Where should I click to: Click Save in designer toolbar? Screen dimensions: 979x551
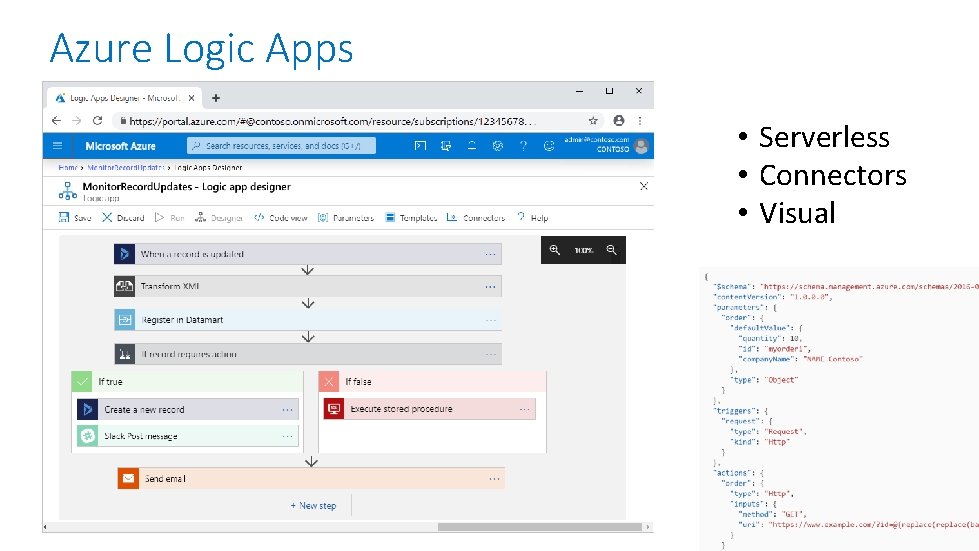[75, 217]
